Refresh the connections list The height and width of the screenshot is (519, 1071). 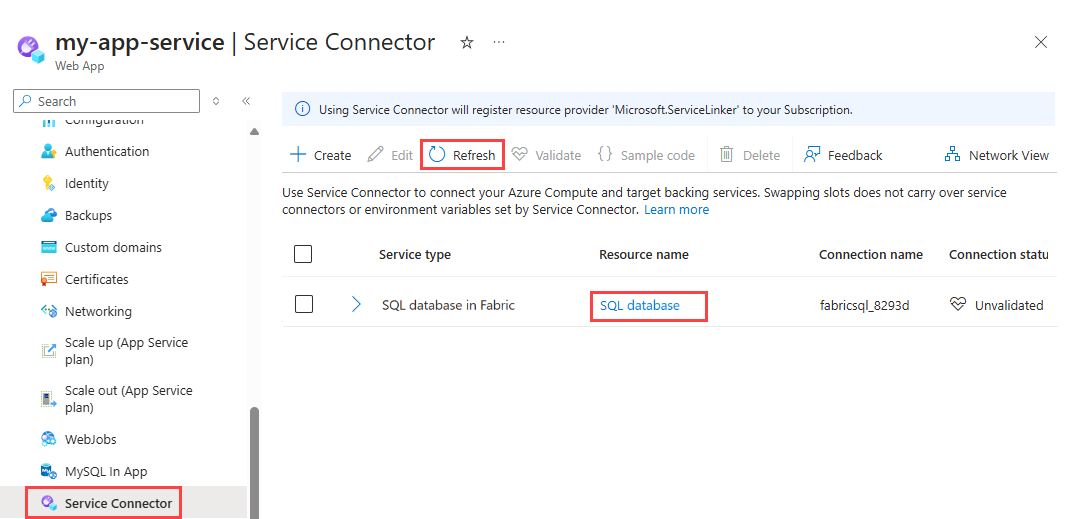coord(462,155)
